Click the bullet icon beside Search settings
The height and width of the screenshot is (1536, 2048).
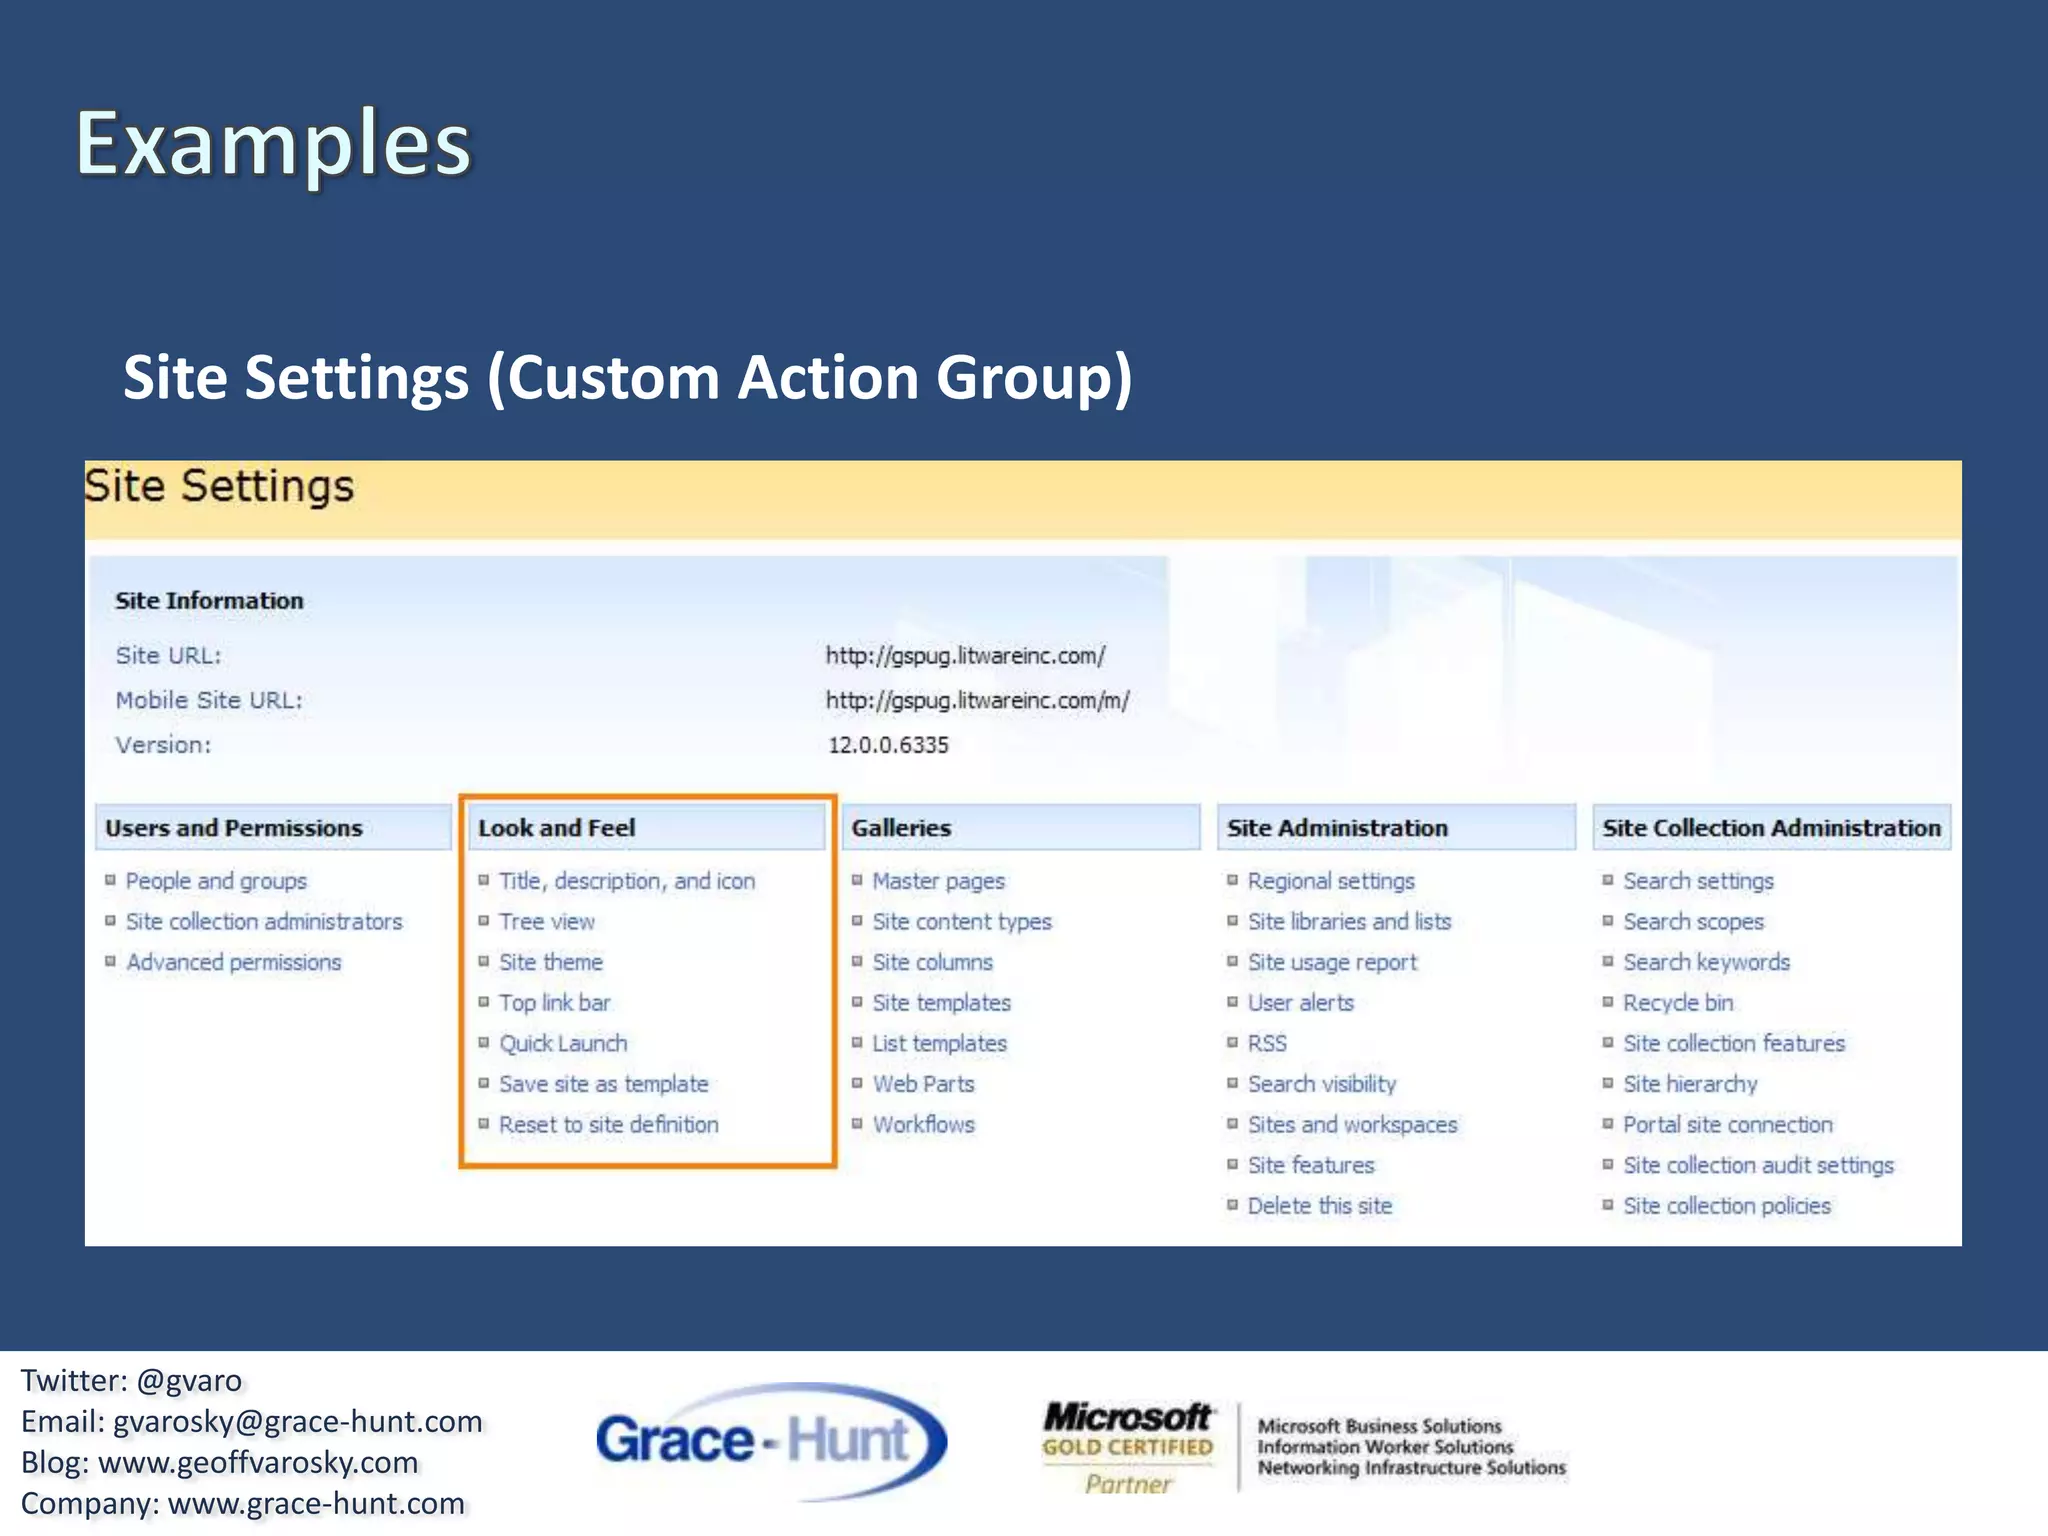click(x=1608, y=880)
